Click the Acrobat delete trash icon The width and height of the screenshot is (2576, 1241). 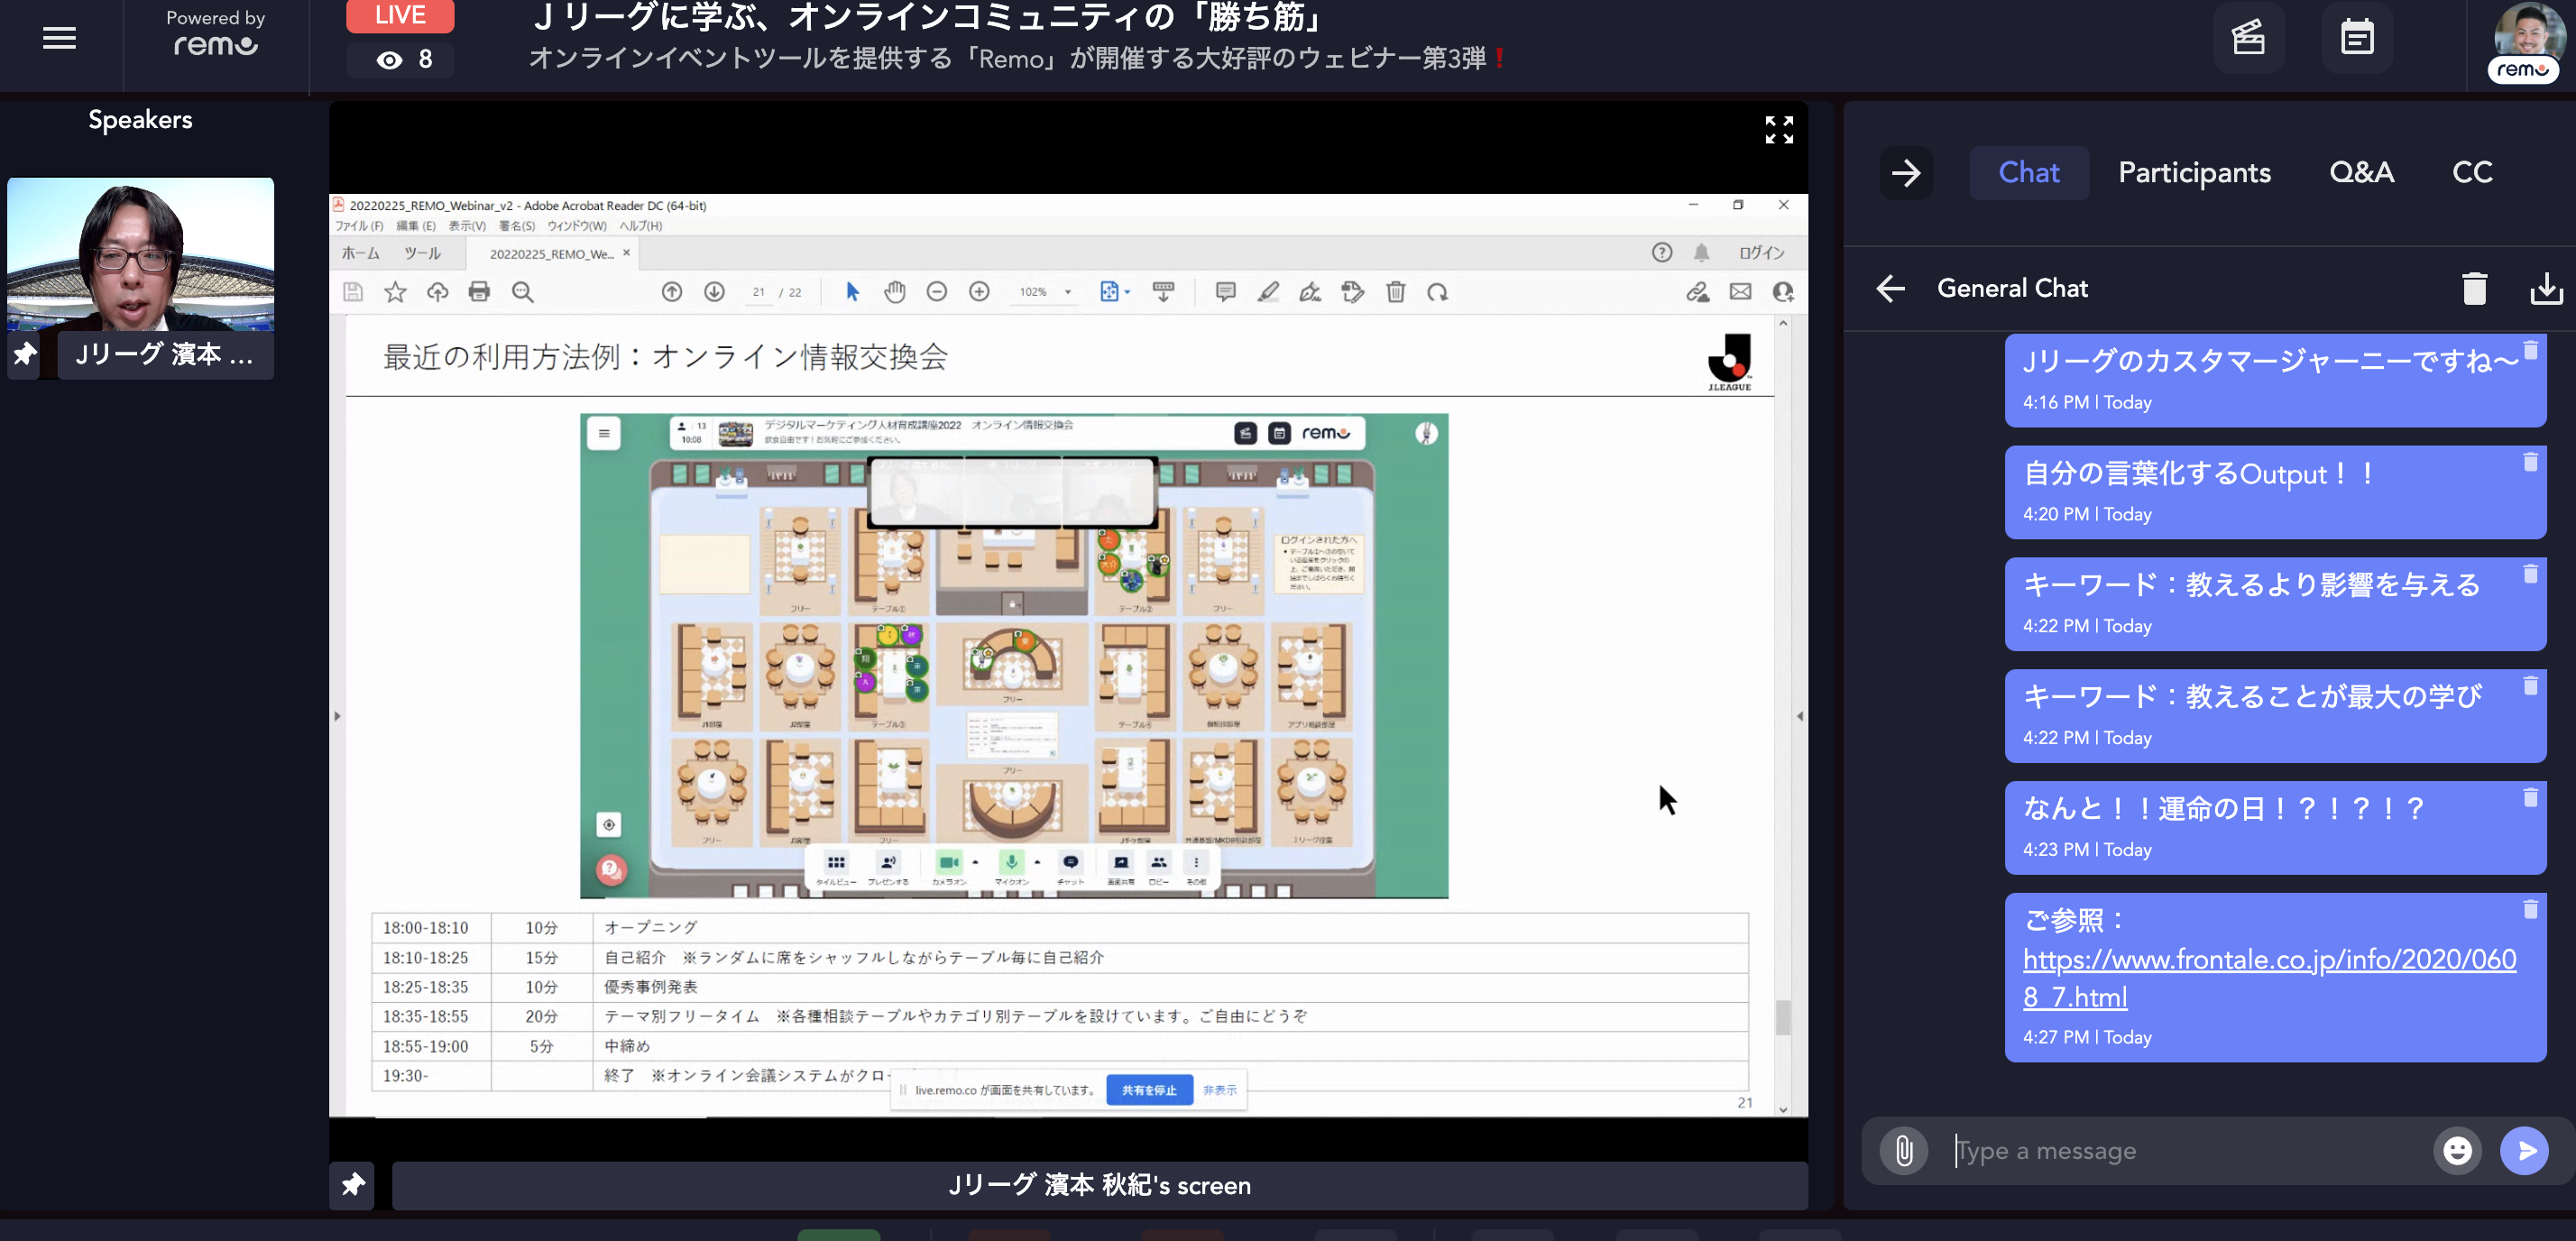coord(1395,292)
